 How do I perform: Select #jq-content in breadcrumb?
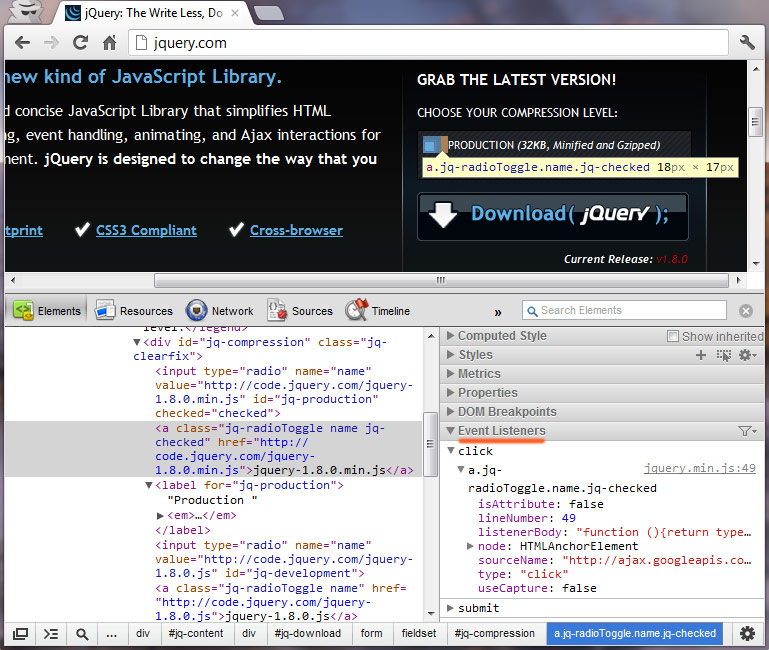click(196, 633)
